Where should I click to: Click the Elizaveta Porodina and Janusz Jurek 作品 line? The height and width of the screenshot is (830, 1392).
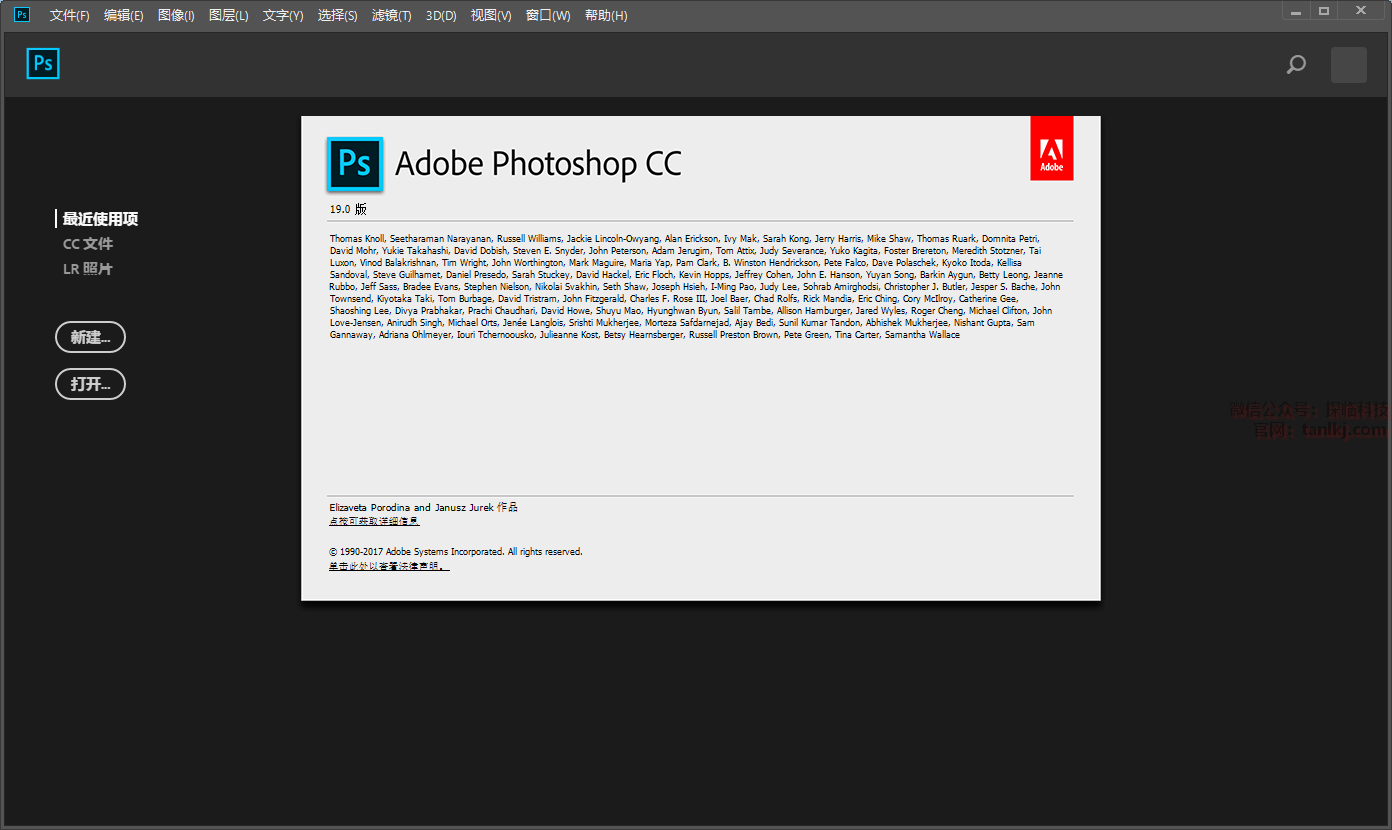point(424,507)
